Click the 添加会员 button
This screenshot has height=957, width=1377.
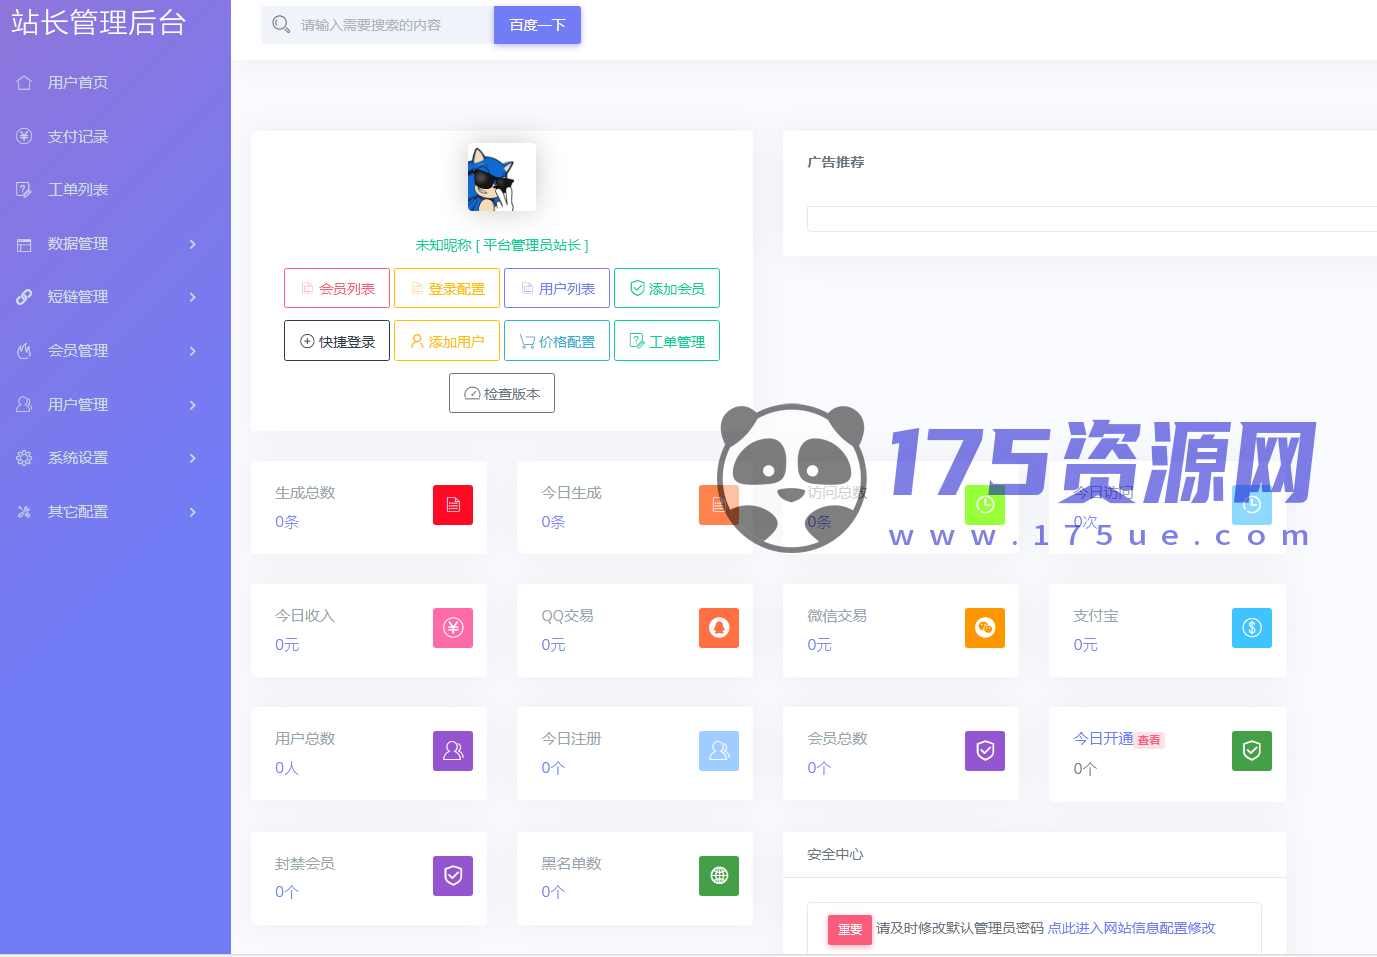tap(667, 288)
